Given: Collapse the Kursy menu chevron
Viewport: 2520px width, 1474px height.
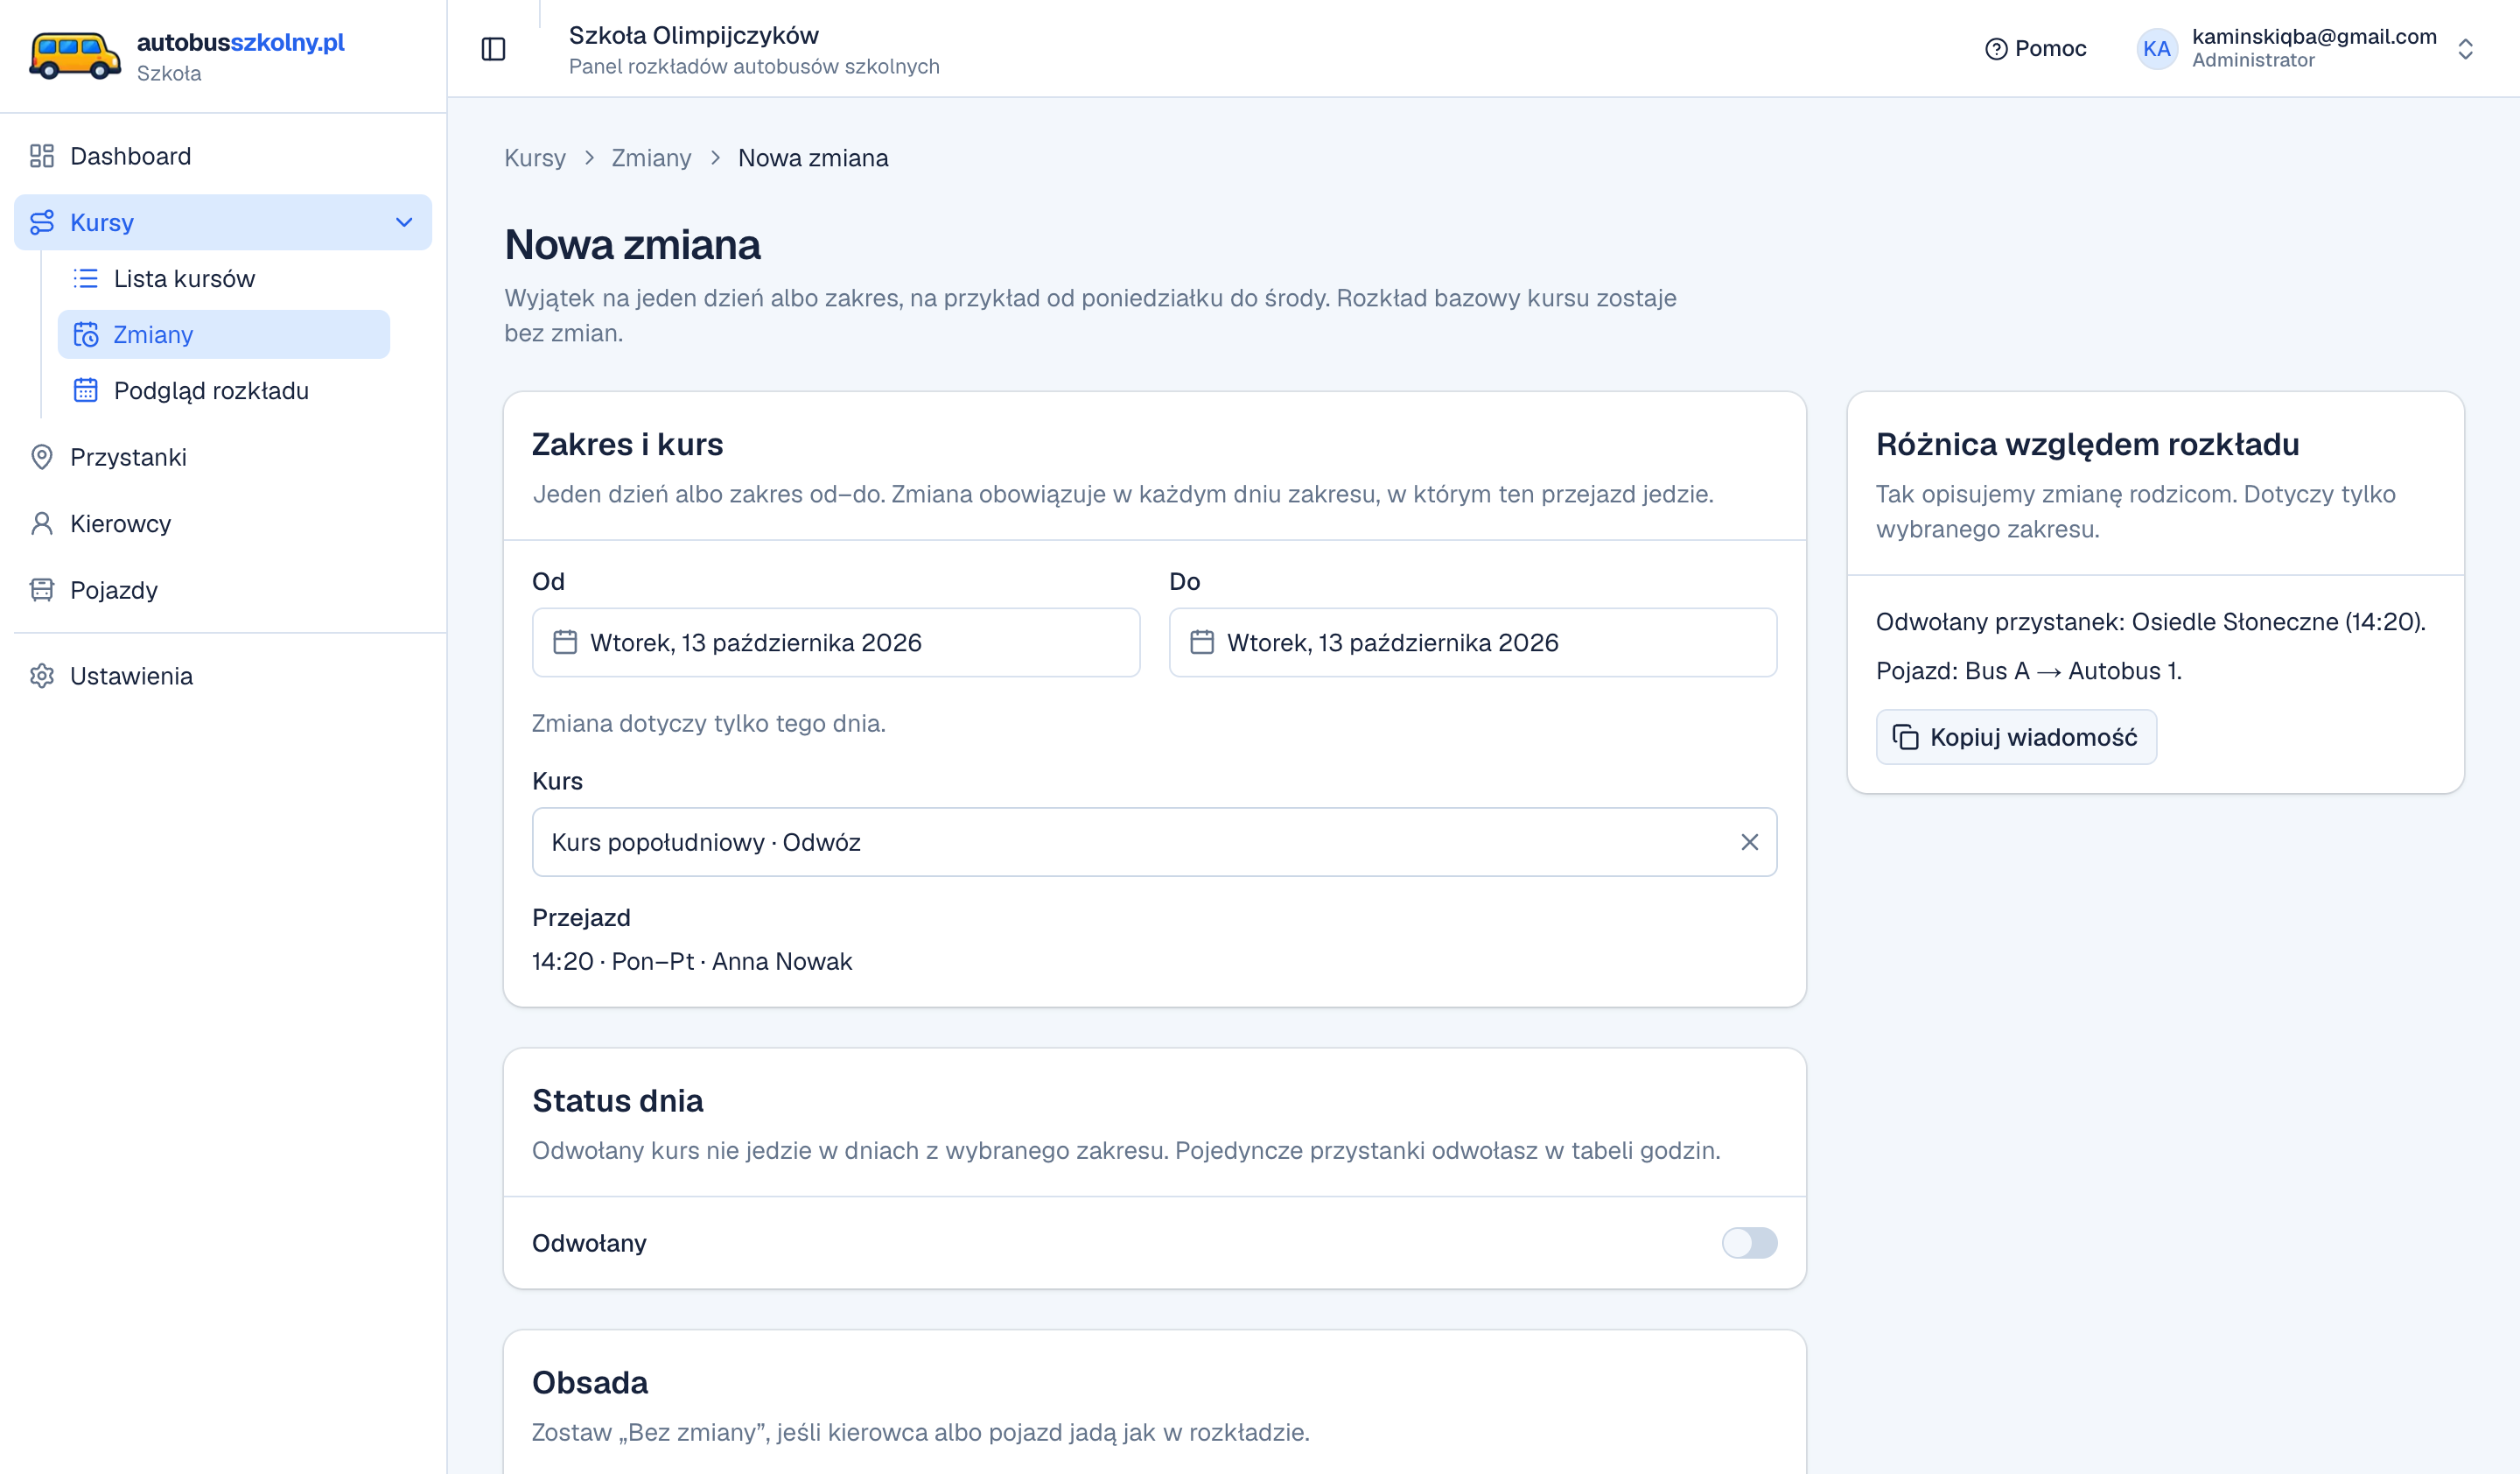Looking at the screenshot, I should [404, 222].
